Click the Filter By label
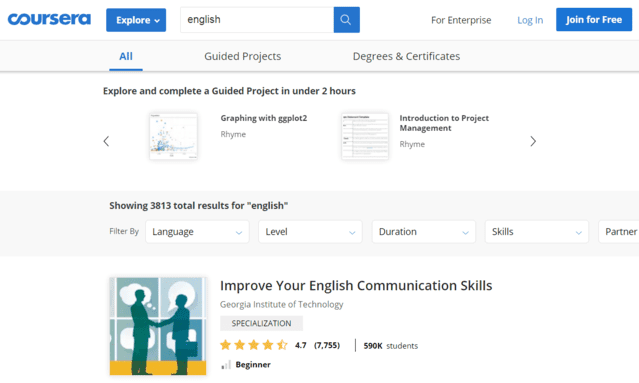 [124, 231]
